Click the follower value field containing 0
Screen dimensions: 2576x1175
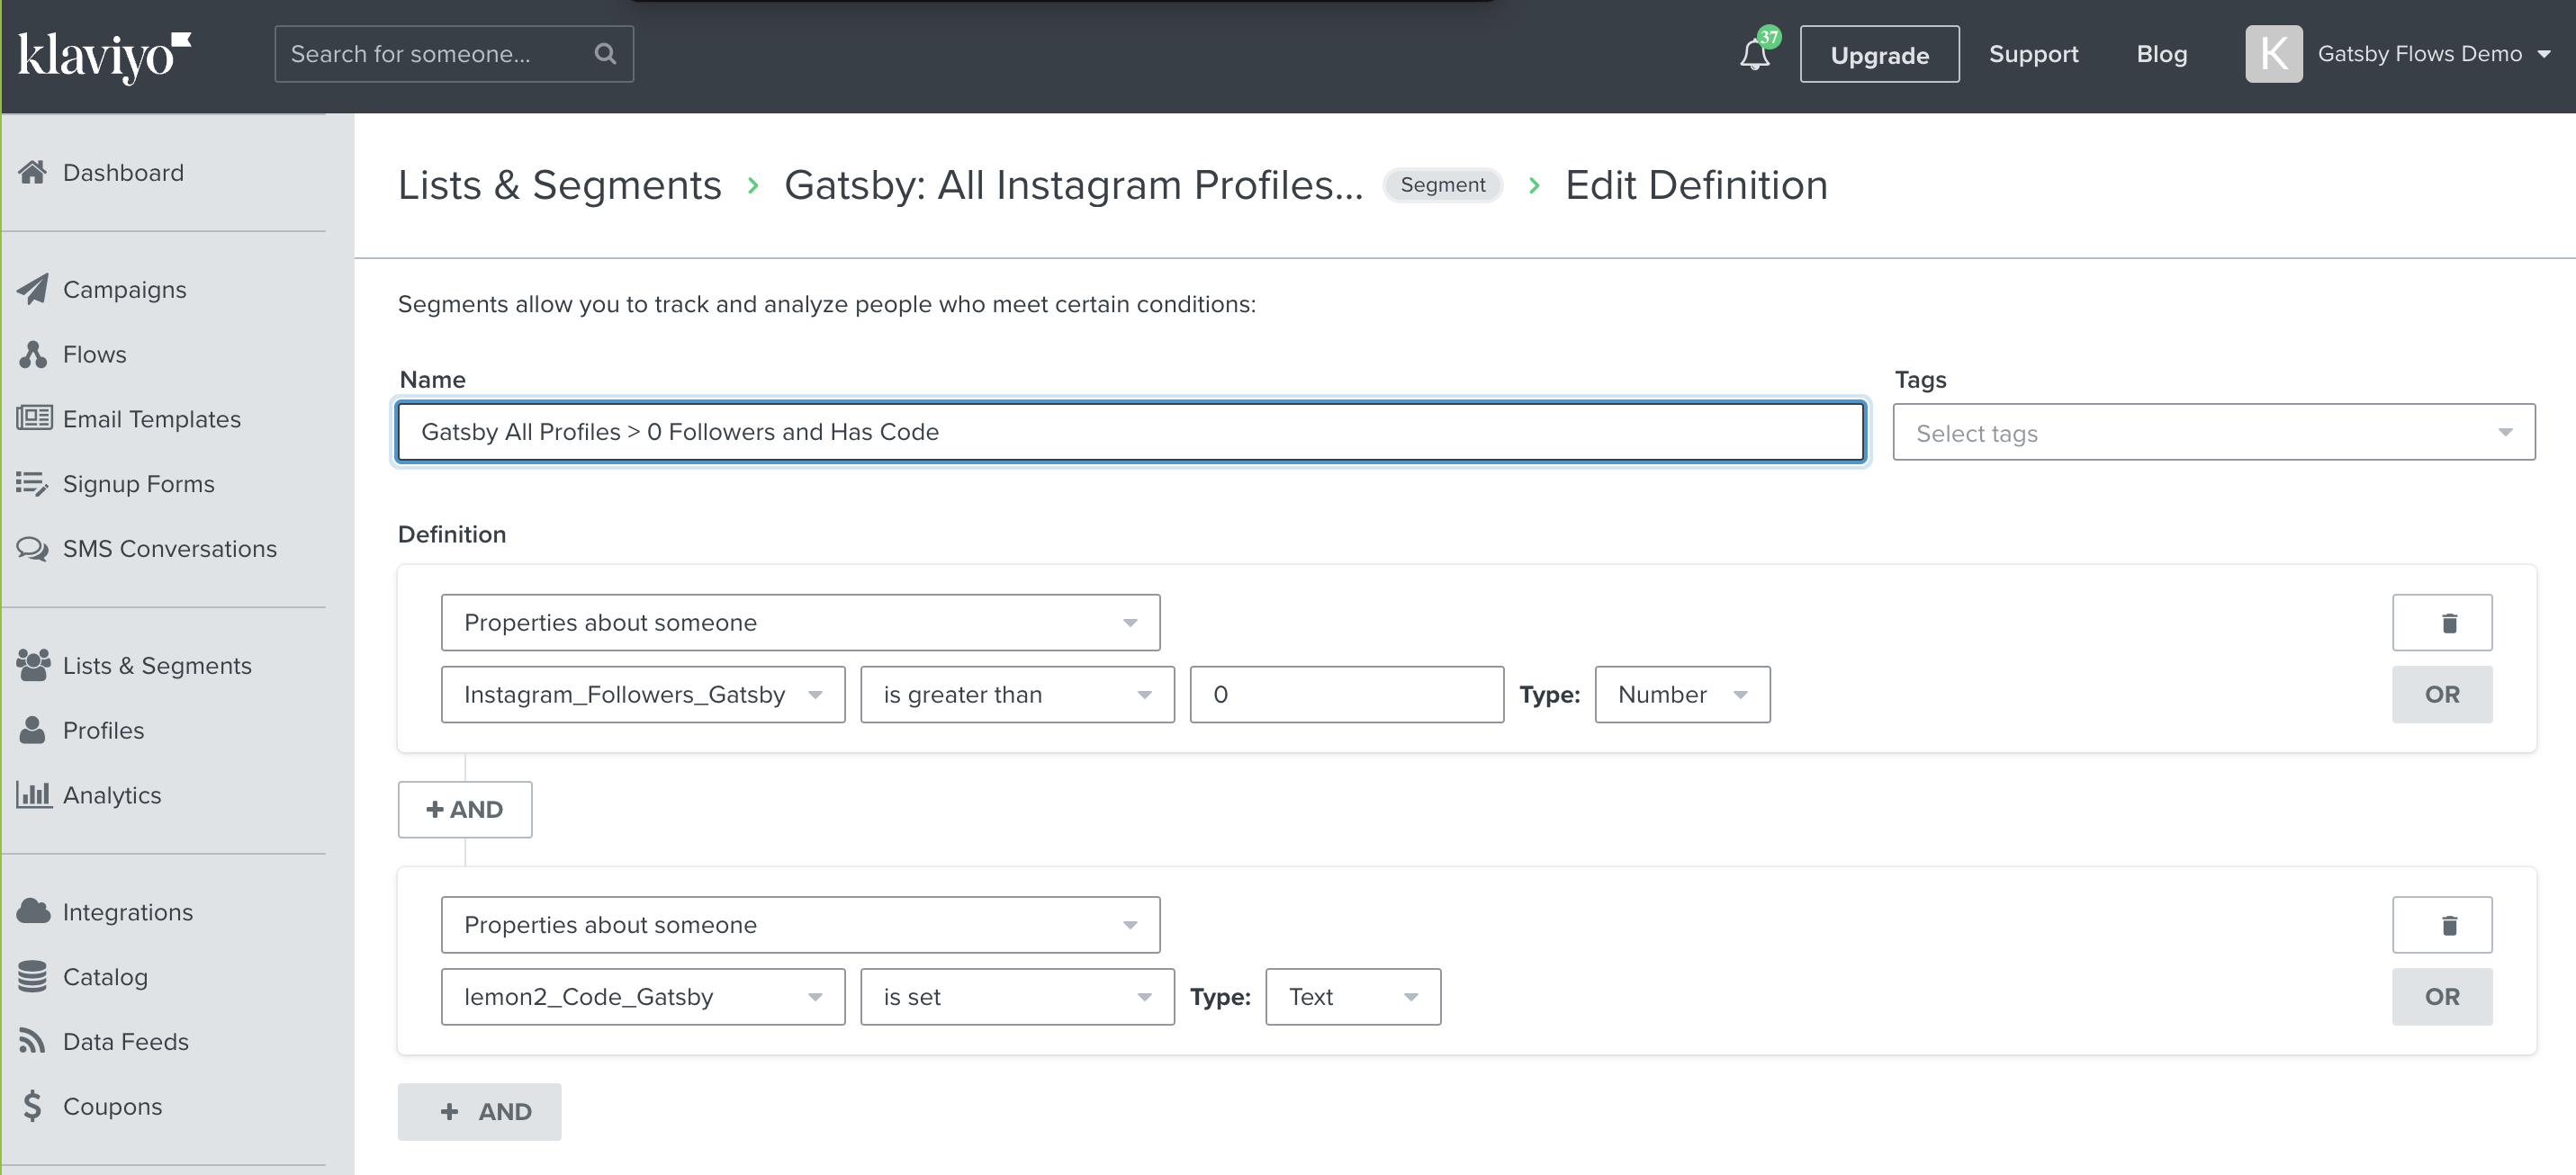[1346, 695]
